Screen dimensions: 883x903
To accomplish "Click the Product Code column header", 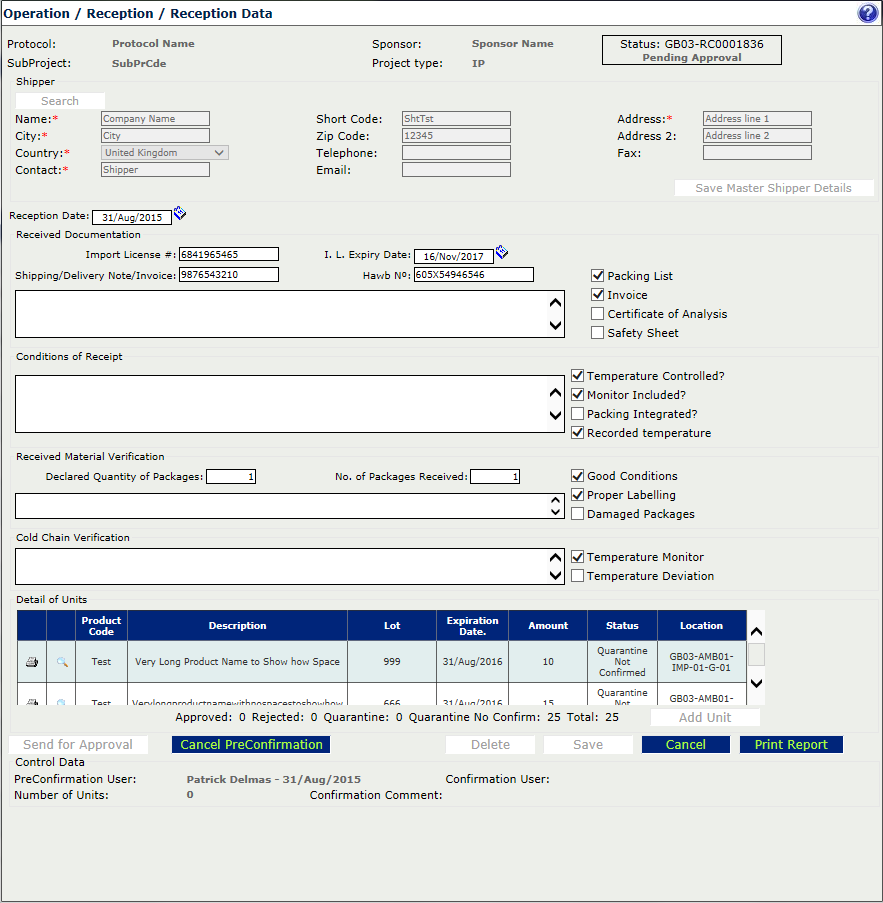I will [101, 625].
